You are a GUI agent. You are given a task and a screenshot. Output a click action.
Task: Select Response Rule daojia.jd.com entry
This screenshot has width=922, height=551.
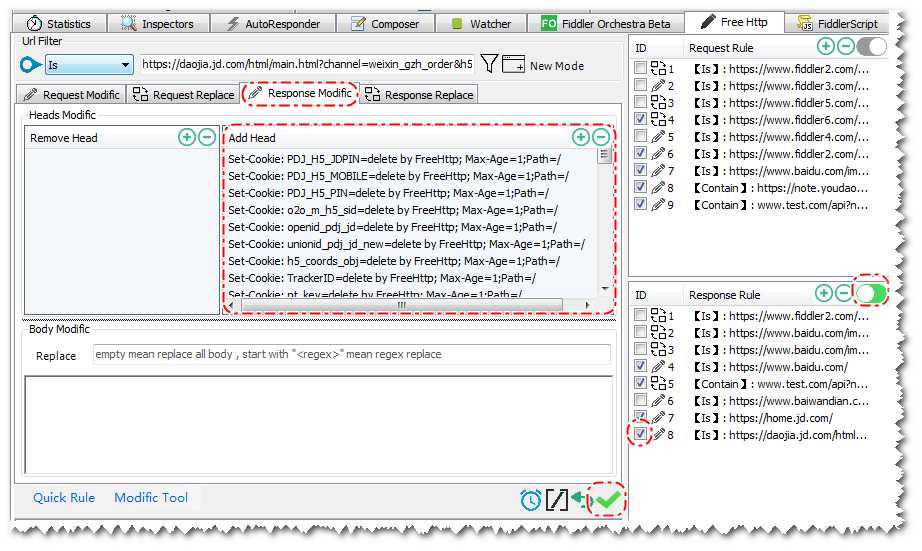780,435
